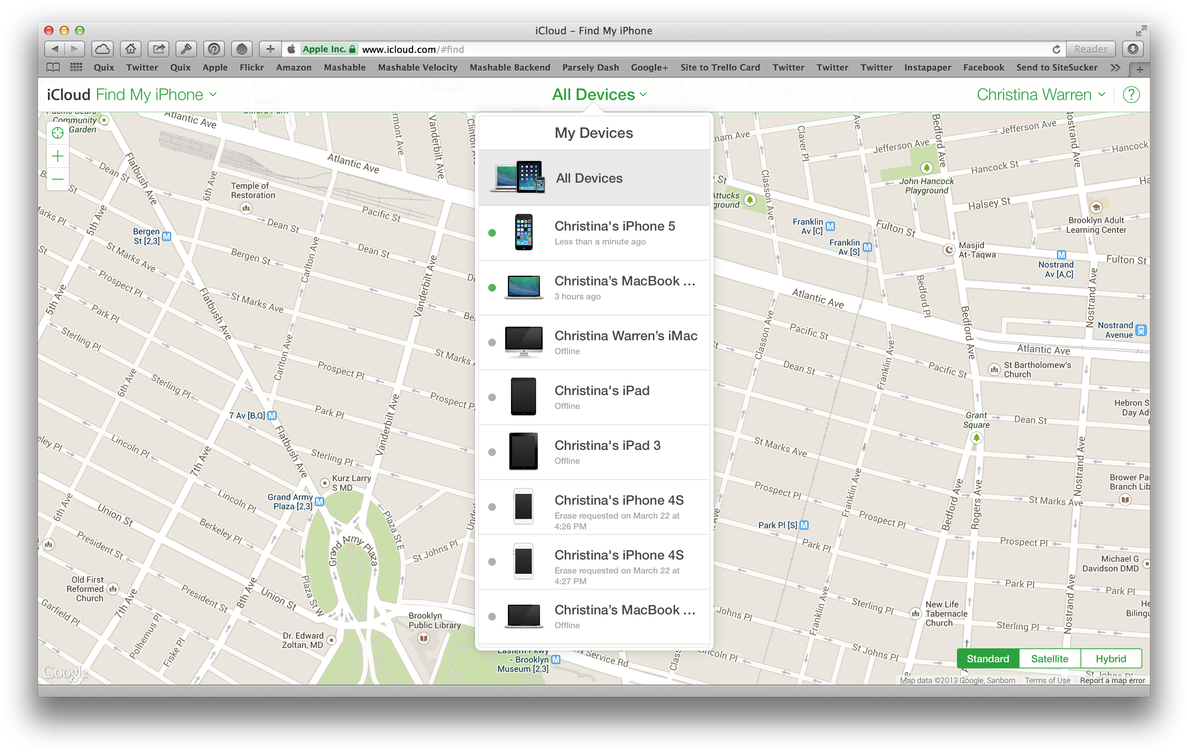Open the Mashable bookmark

tap(344, 68)
